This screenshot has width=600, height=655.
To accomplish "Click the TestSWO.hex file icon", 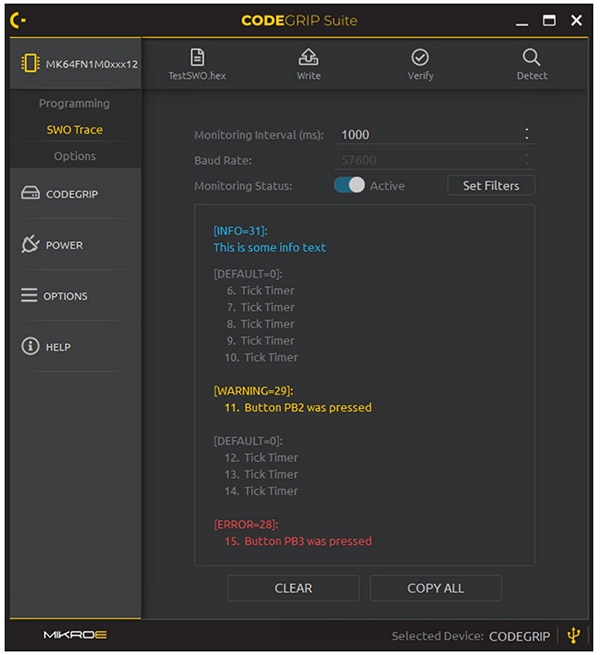I will pos(197,58).
